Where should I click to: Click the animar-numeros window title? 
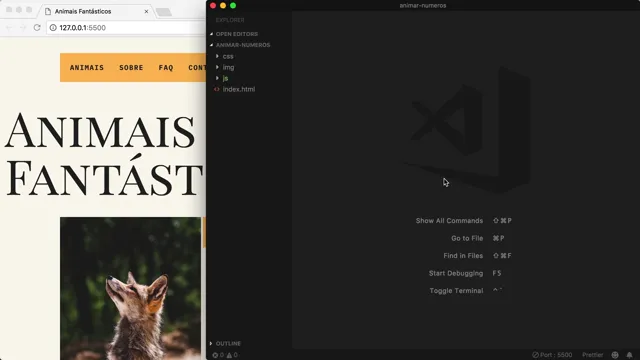[422, 5]
